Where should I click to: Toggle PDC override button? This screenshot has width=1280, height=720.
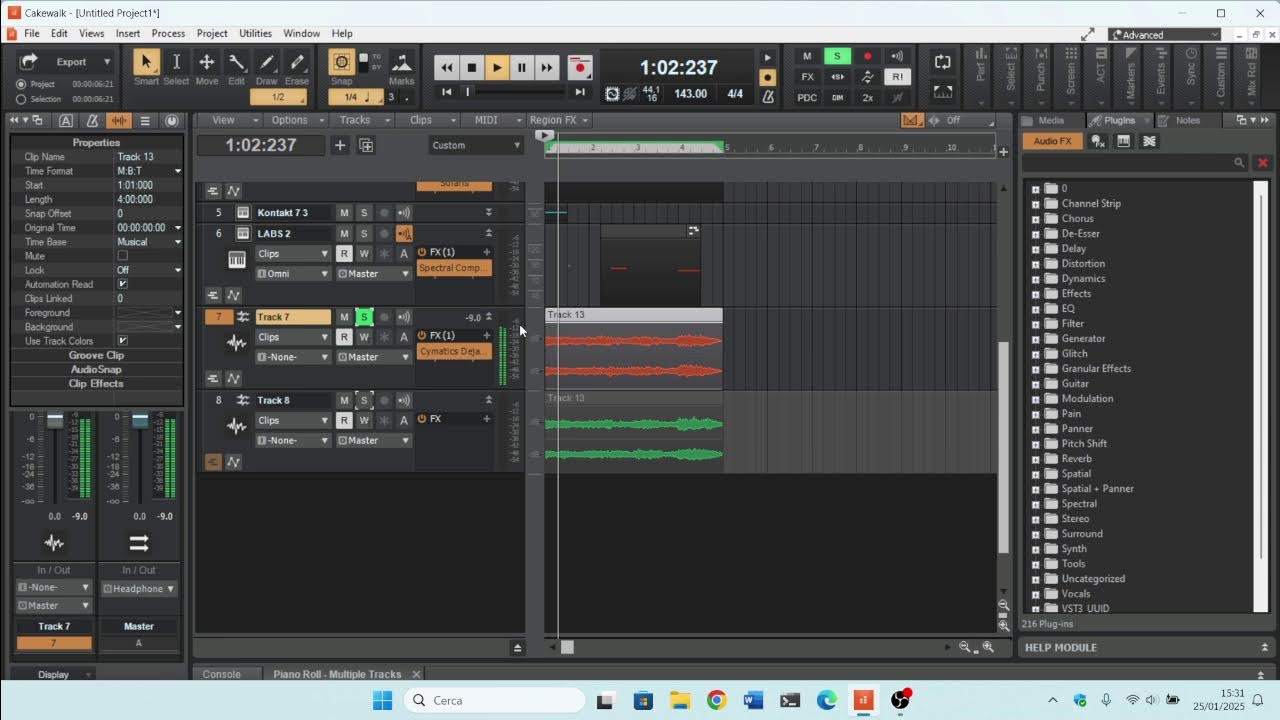tap(808, 98)
